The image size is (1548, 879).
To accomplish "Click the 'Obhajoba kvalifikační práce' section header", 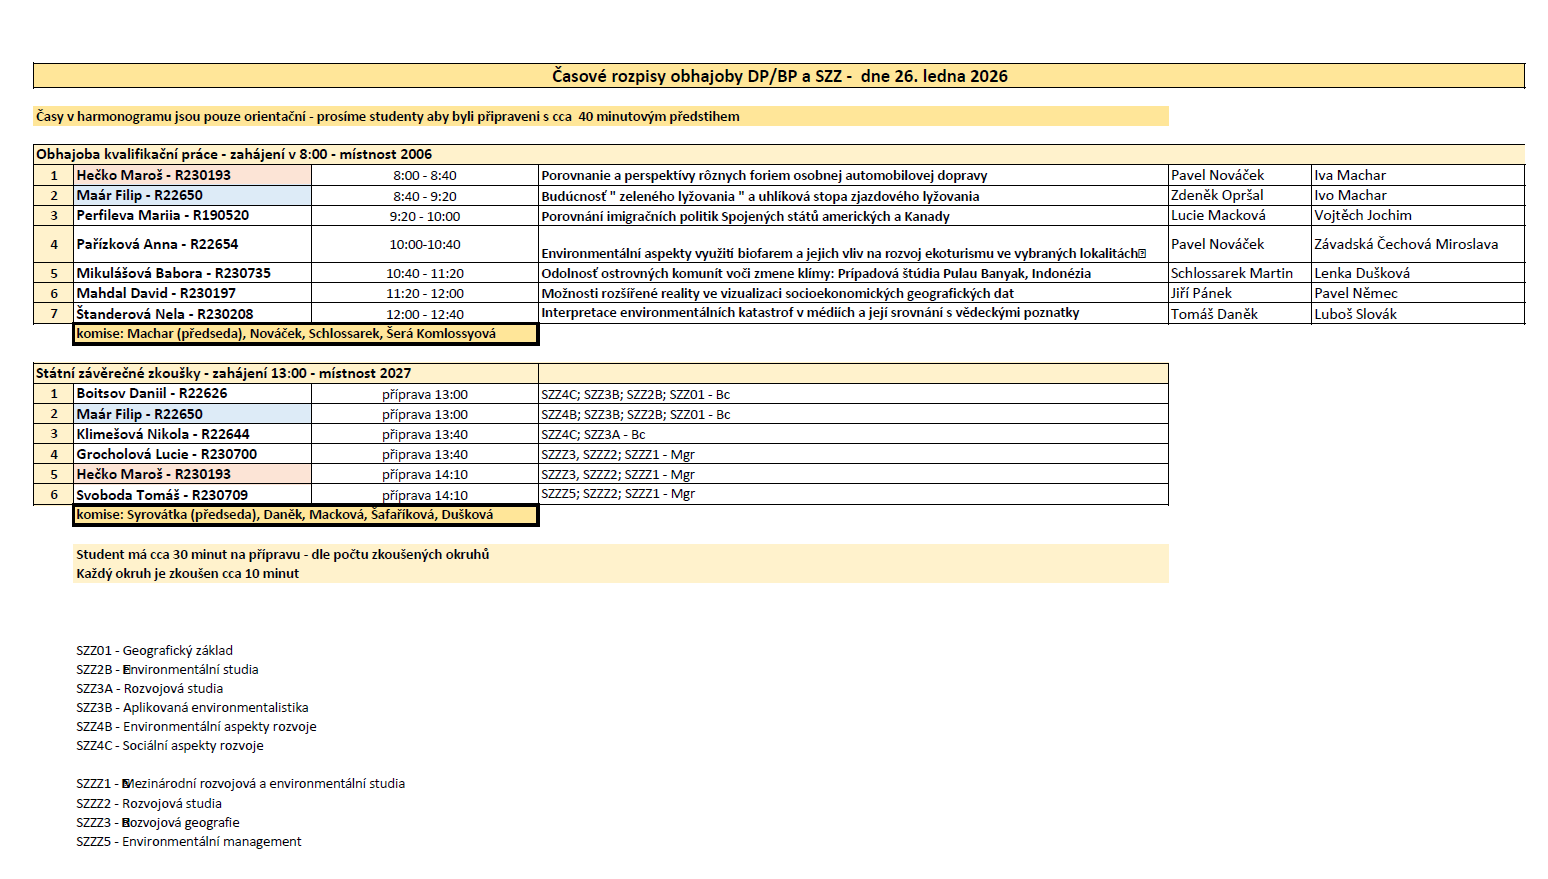I will coord(234,154).
